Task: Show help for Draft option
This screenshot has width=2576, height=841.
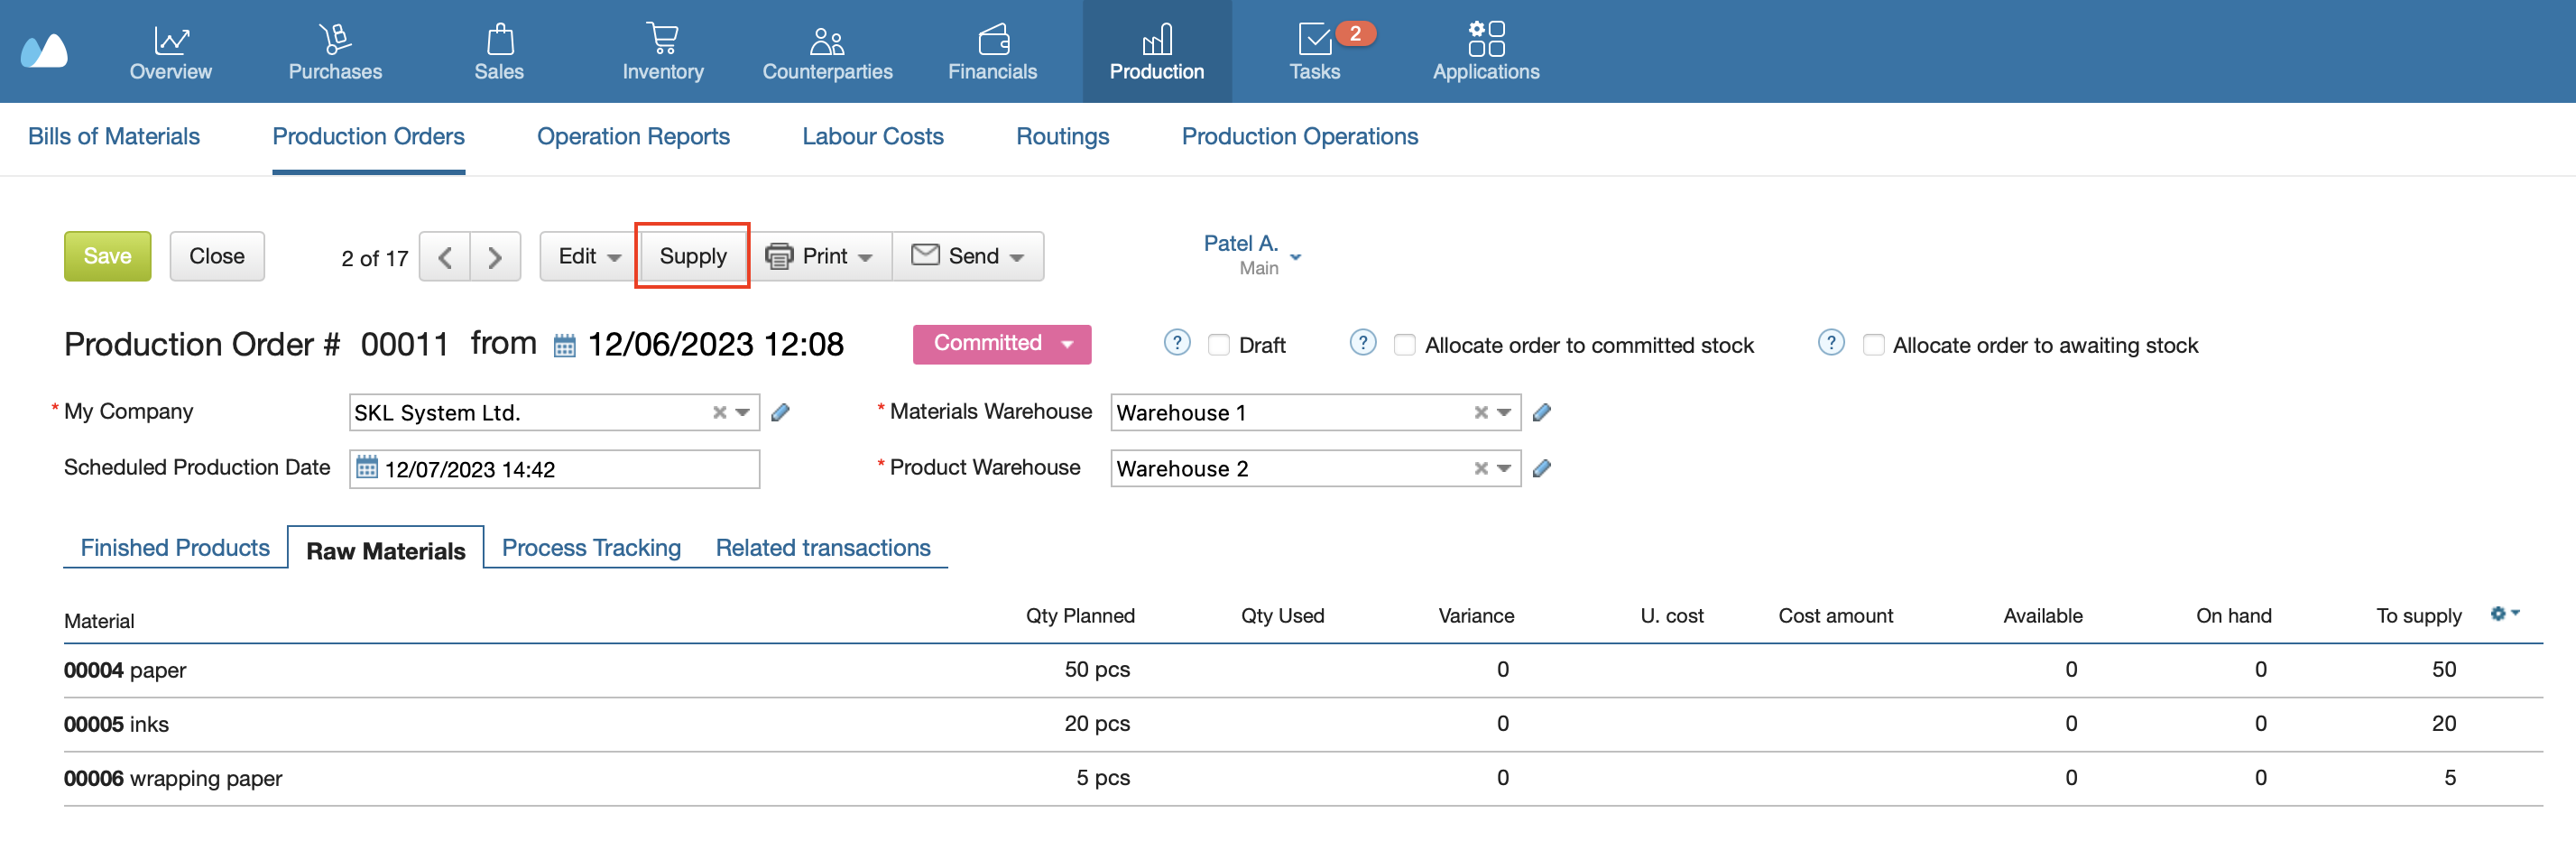Action: [x=1177, y=342]
